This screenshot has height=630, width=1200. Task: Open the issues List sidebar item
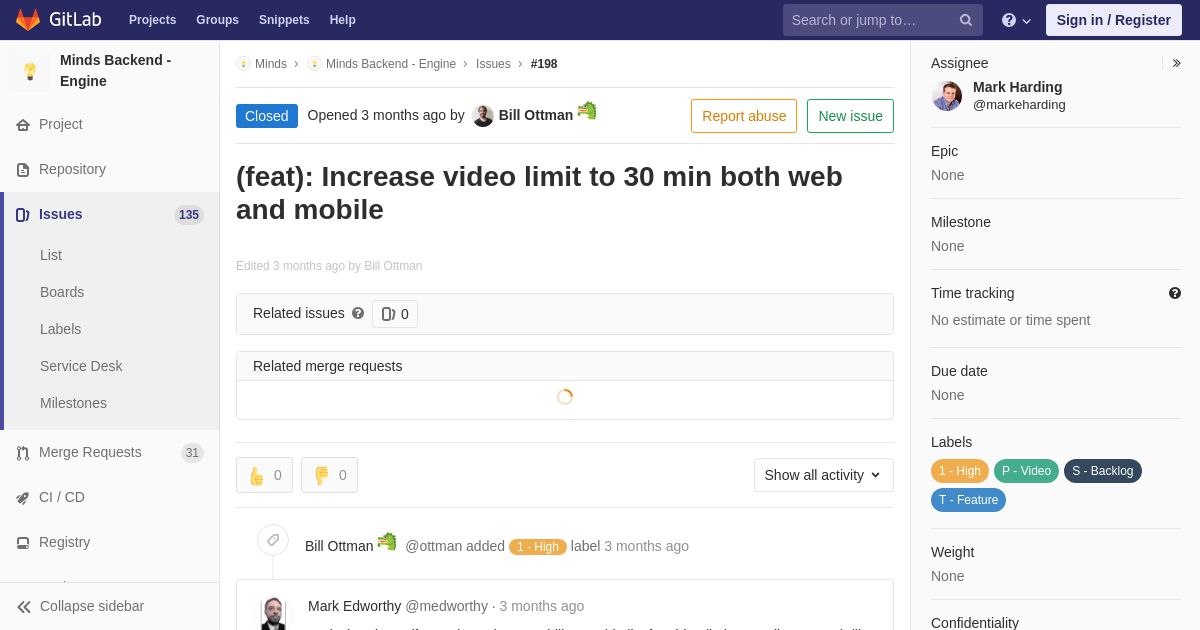pyautogui.click(x=51, y=255)
